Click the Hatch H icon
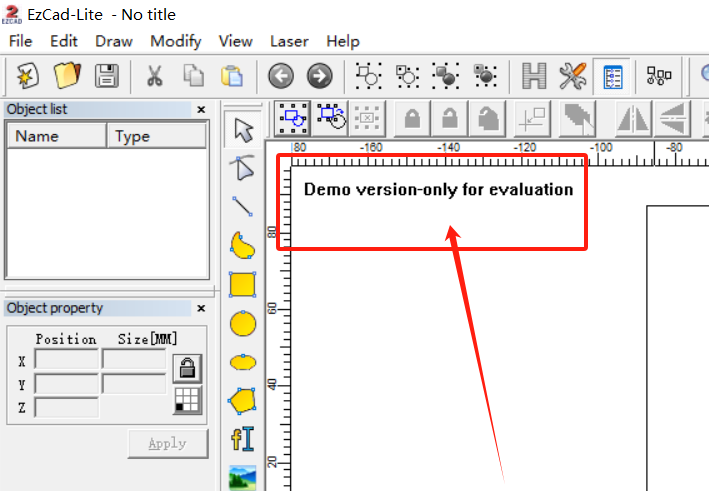 pyautogui.click(x=534, y=76)
